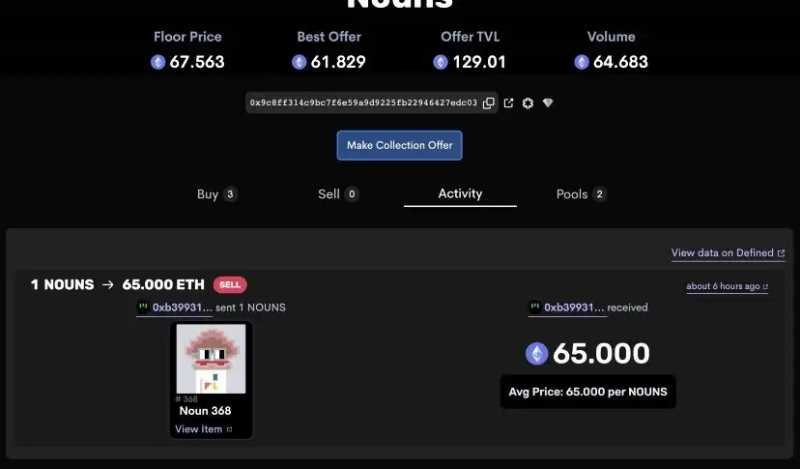This screenshot has width=800, height=469.
Task: Open the Sell tab
Action: [329, 194]
